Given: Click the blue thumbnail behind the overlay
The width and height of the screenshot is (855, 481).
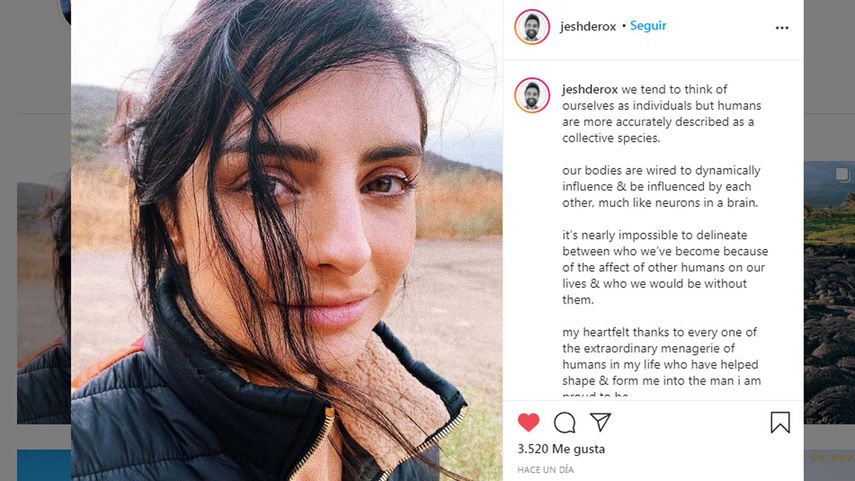Looking at the screenshot, I should 44,465.
